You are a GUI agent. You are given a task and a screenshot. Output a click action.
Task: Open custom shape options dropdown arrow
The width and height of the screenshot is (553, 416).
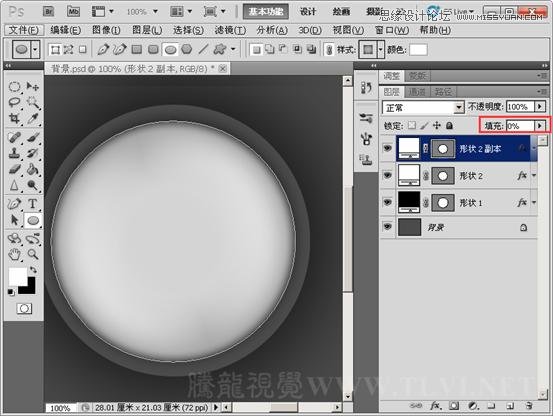click(233, 49)
